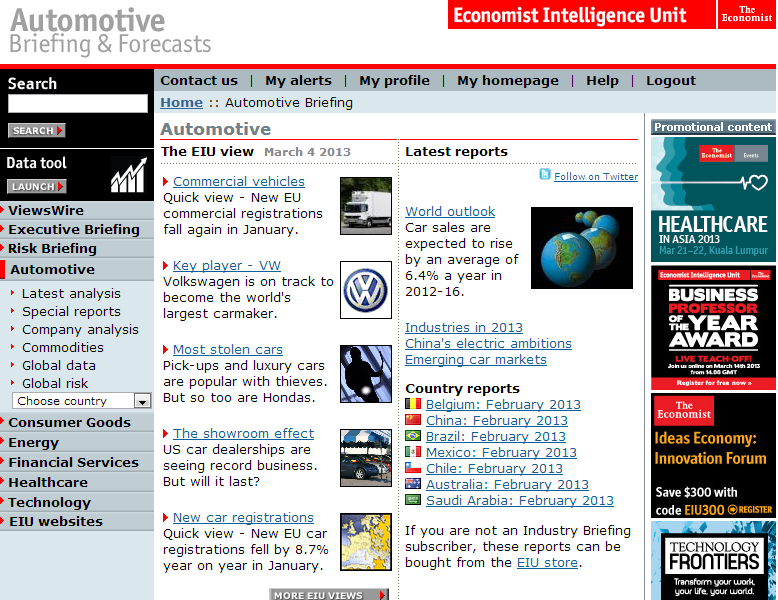Image resolution: width=778 pixels, height=600 pixels.
Task: Open the Key player - VW link
Action: pos(227,266)
